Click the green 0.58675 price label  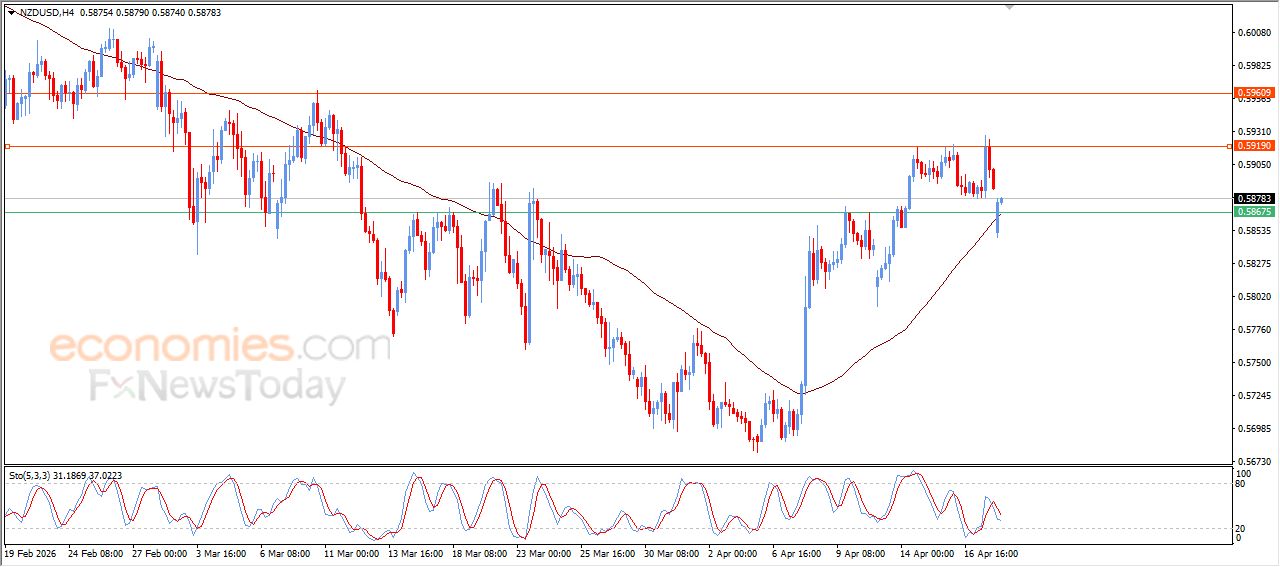[x=1254, y=212]
